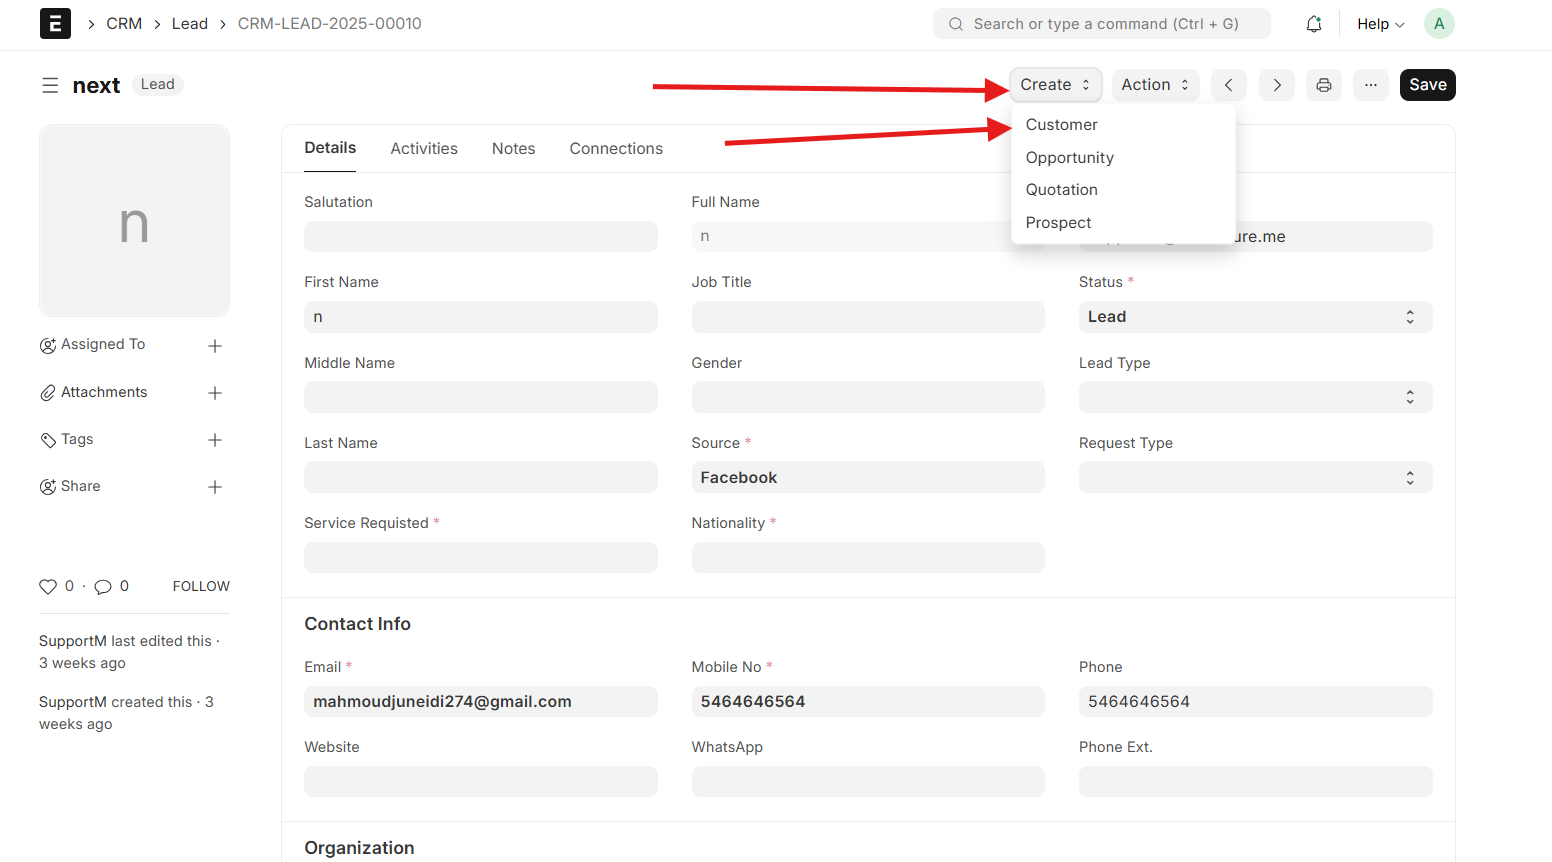Choose Opportunity in the Create menu
This screenshot has width=1552, height=862.
1070,158
